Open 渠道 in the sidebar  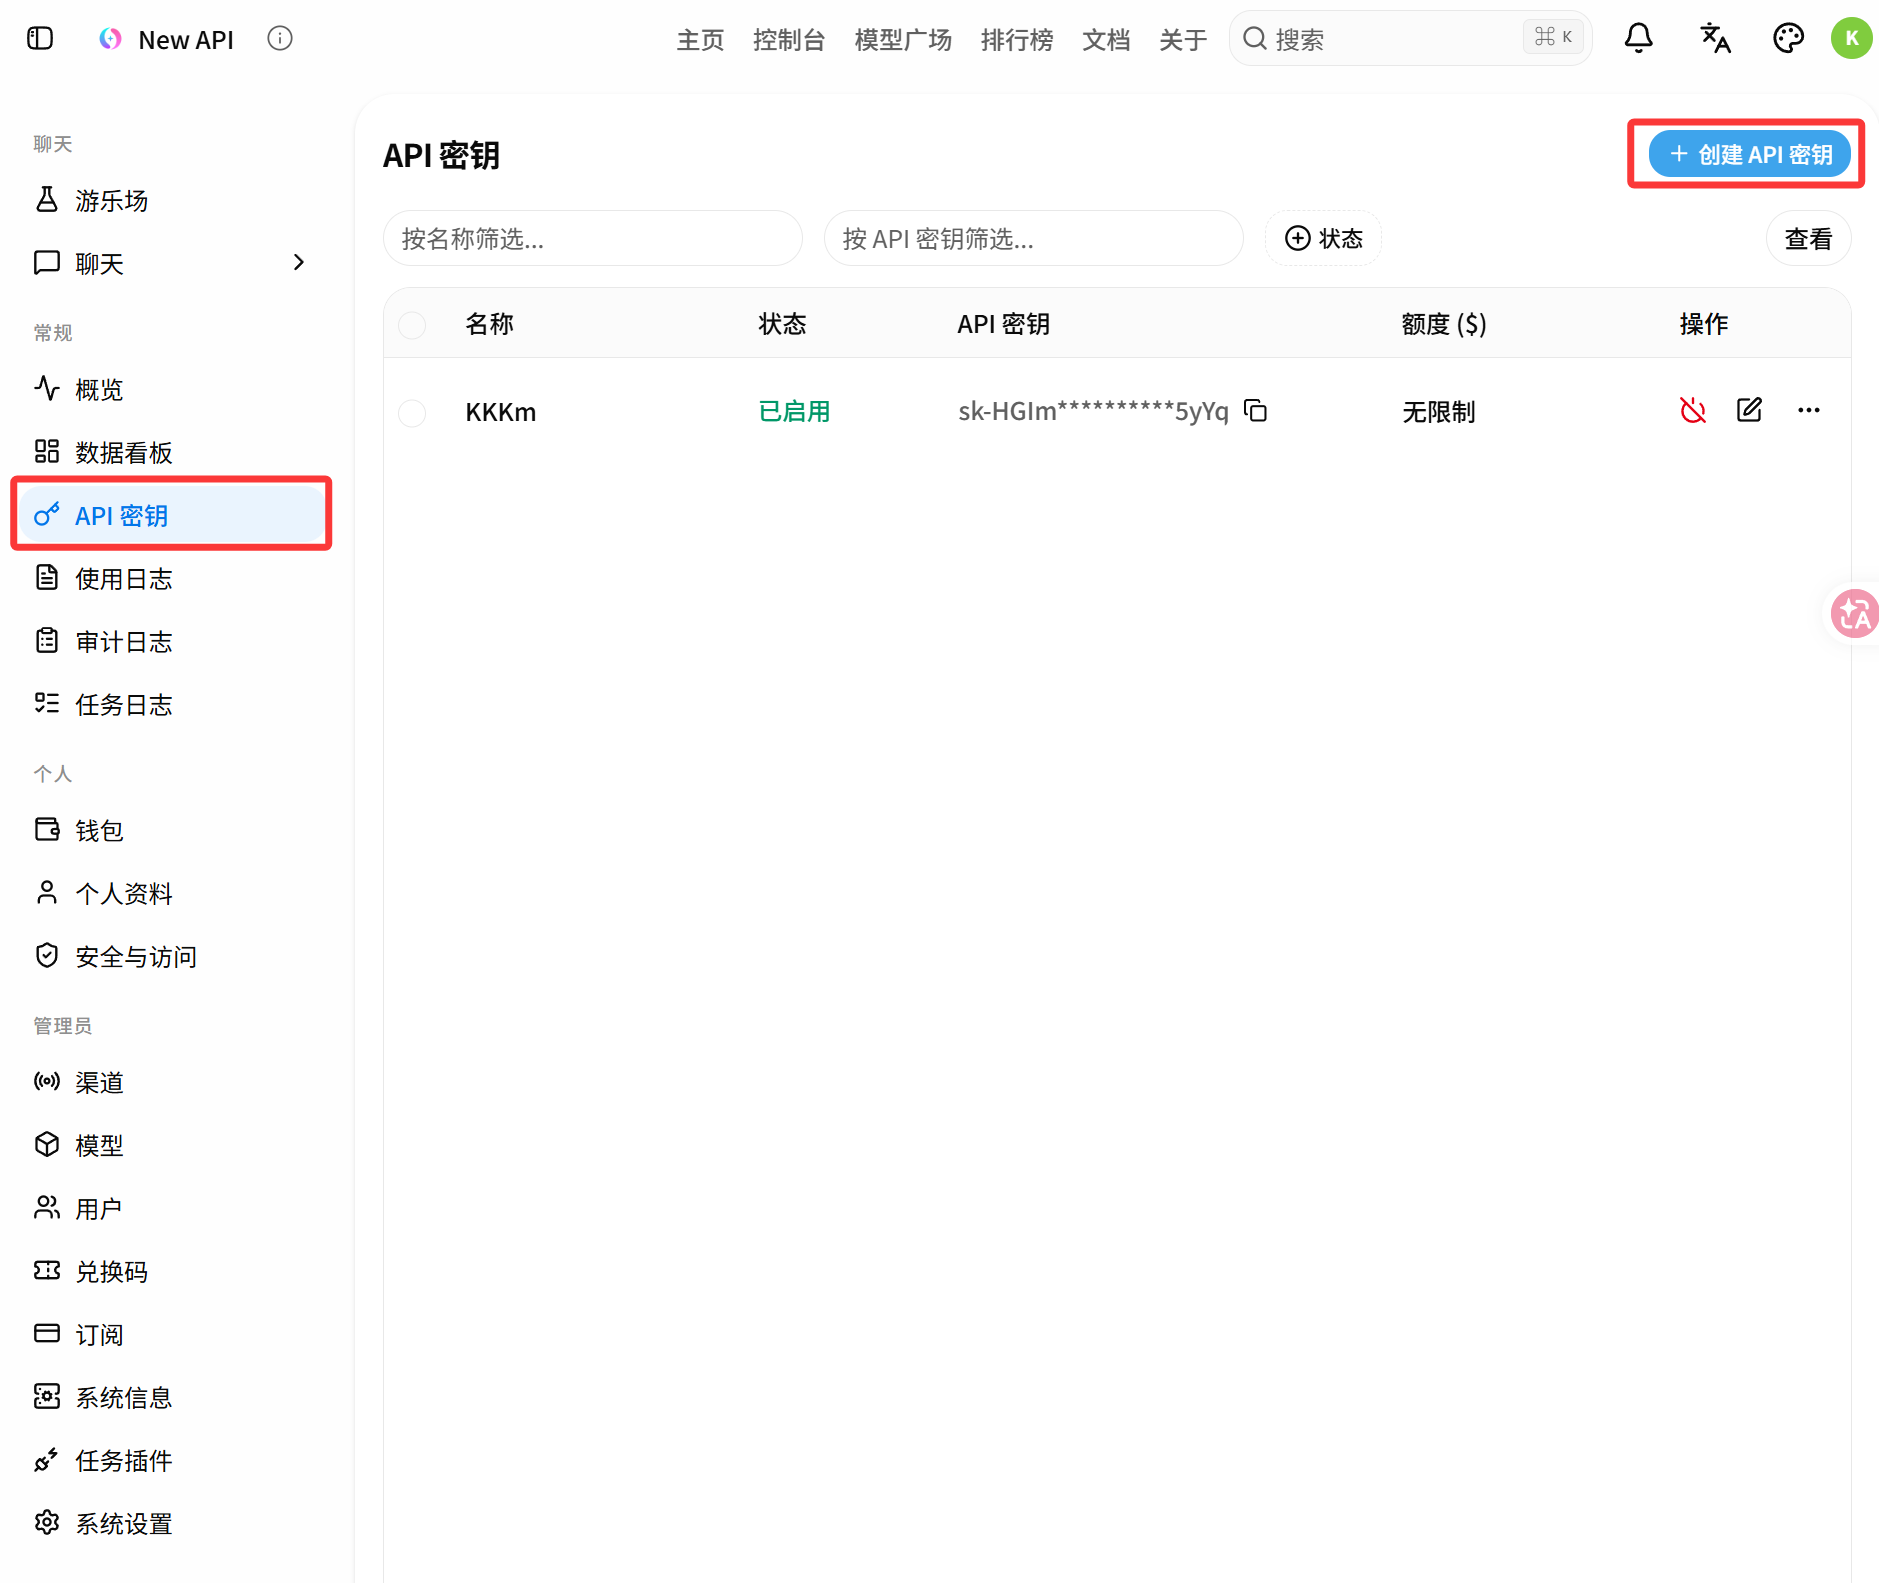172,1082
